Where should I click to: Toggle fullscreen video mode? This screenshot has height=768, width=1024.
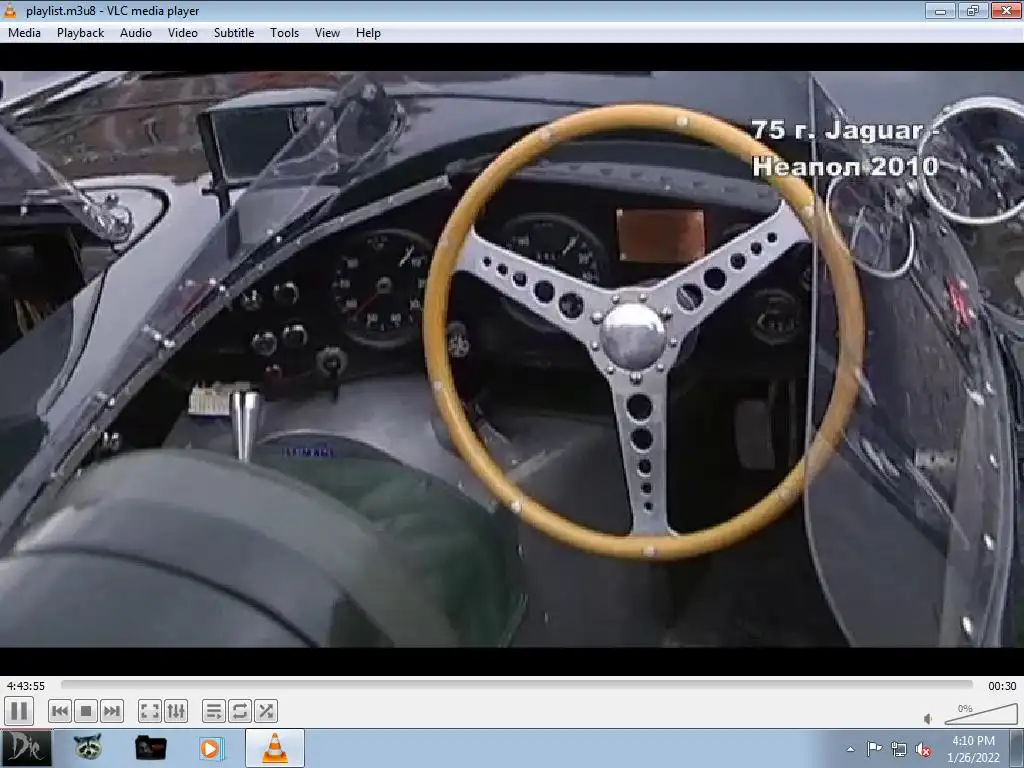pyautogui.click(x=150, y=711)
